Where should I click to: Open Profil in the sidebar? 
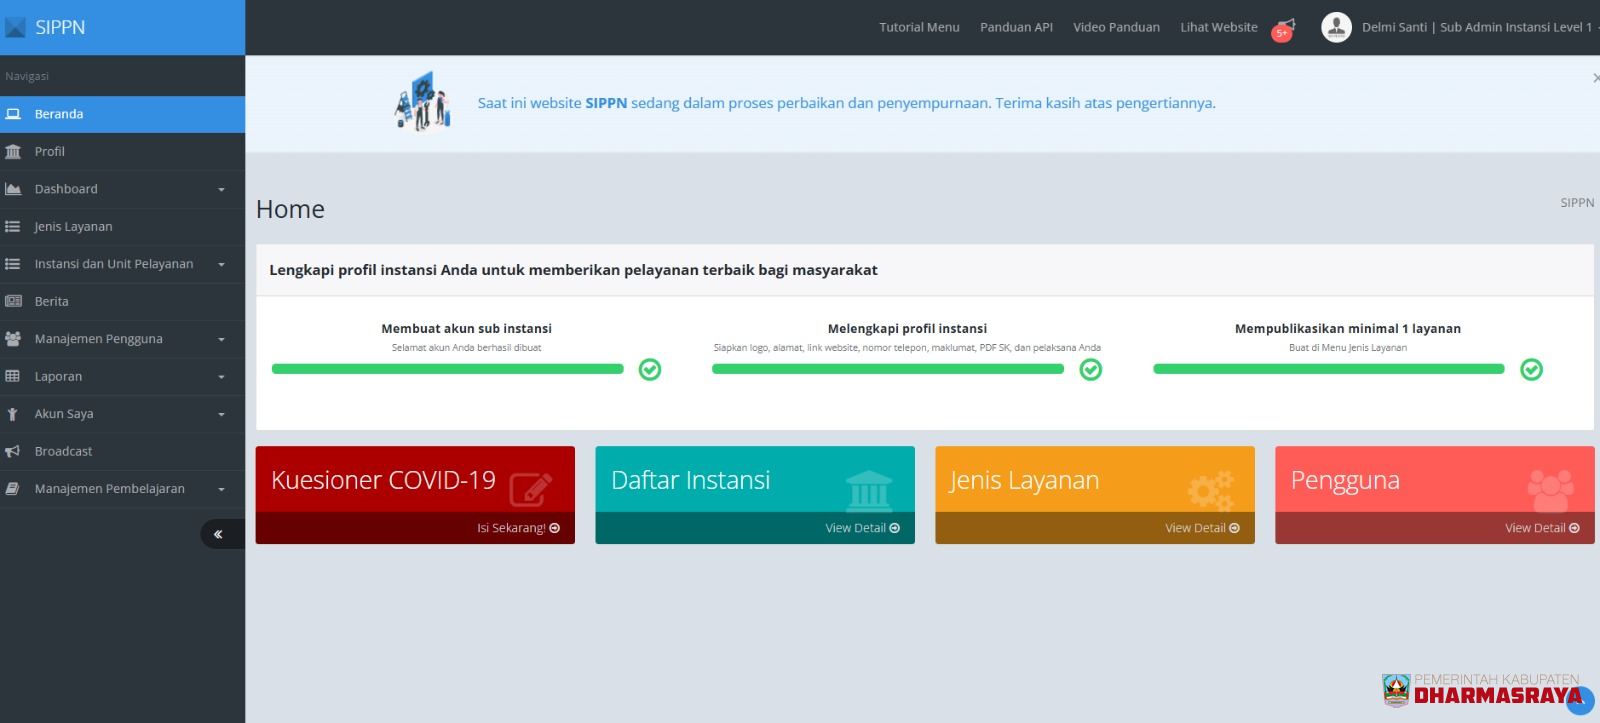[x=122, y=152]
